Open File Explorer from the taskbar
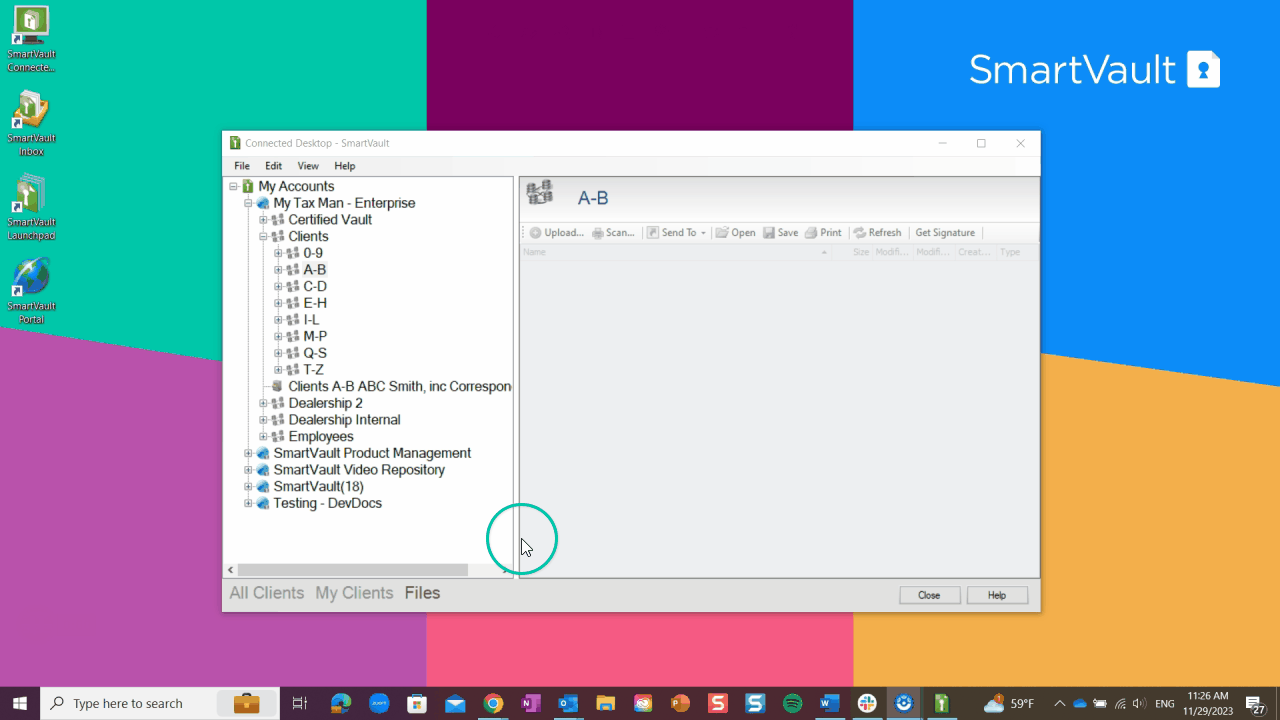Viewport: 1280px width, 720px height. pyautogui.click(x=605, y=703)
